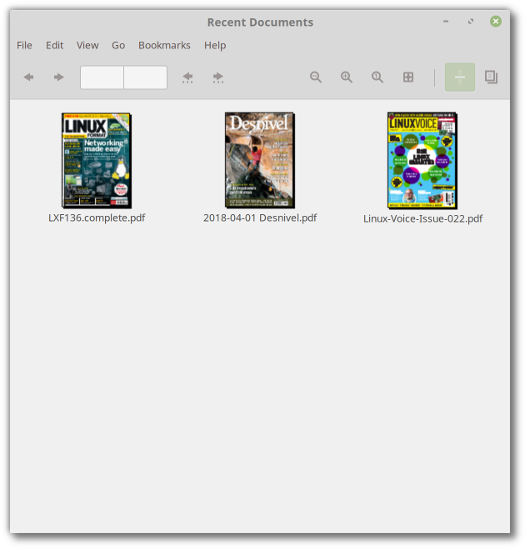
Task: Activate best fit zoom icon
Action: [408, 77]
